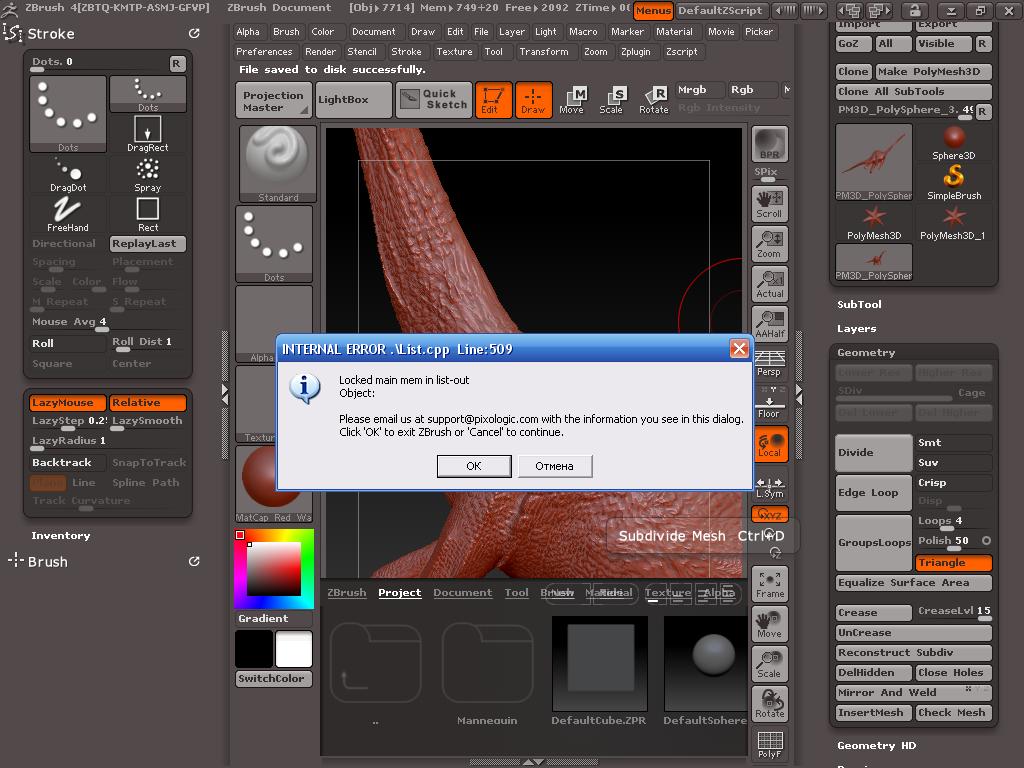The width and height of the screenshot is (1024, 768).
Task: Collapse the Geometry section
Action: click(x=866, y=353)
